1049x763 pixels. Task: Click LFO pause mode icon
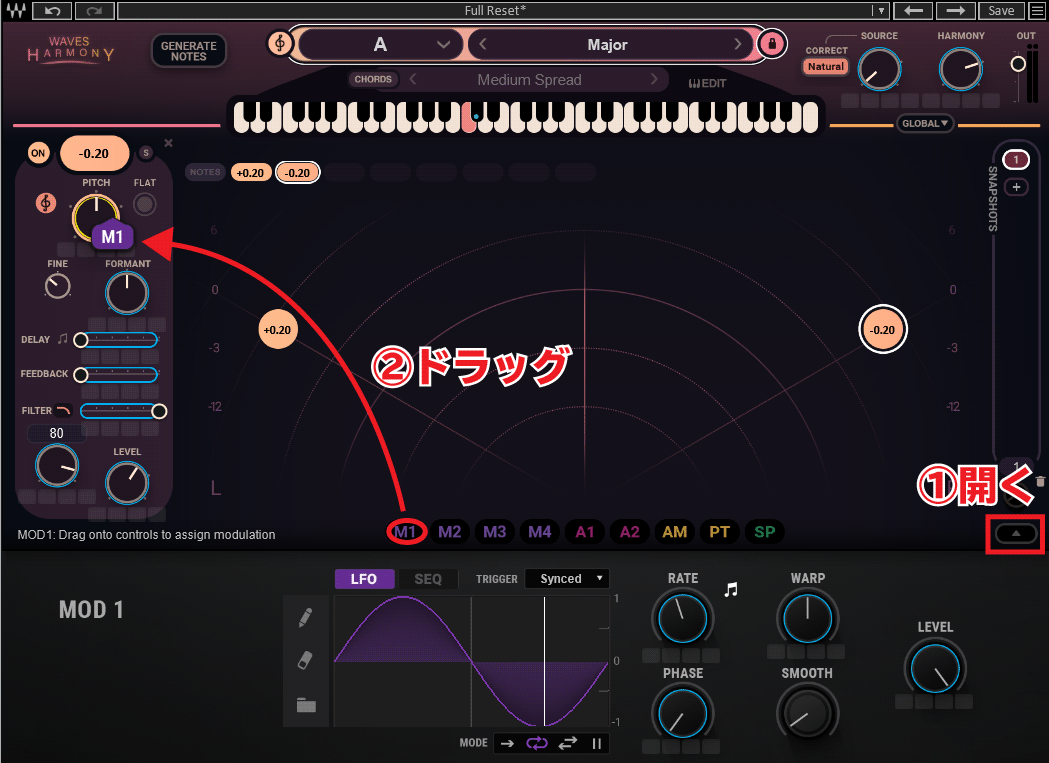point(596,744)
